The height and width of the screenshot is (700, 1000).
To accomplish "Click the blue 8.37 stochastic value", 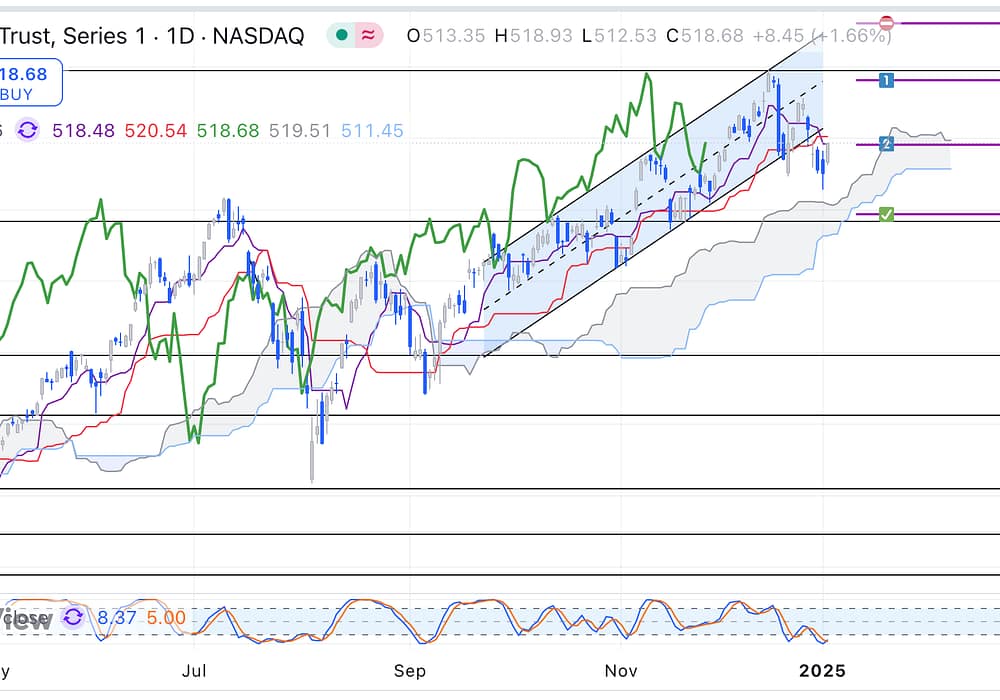I will pyautogui.click(x=116, y=618).
